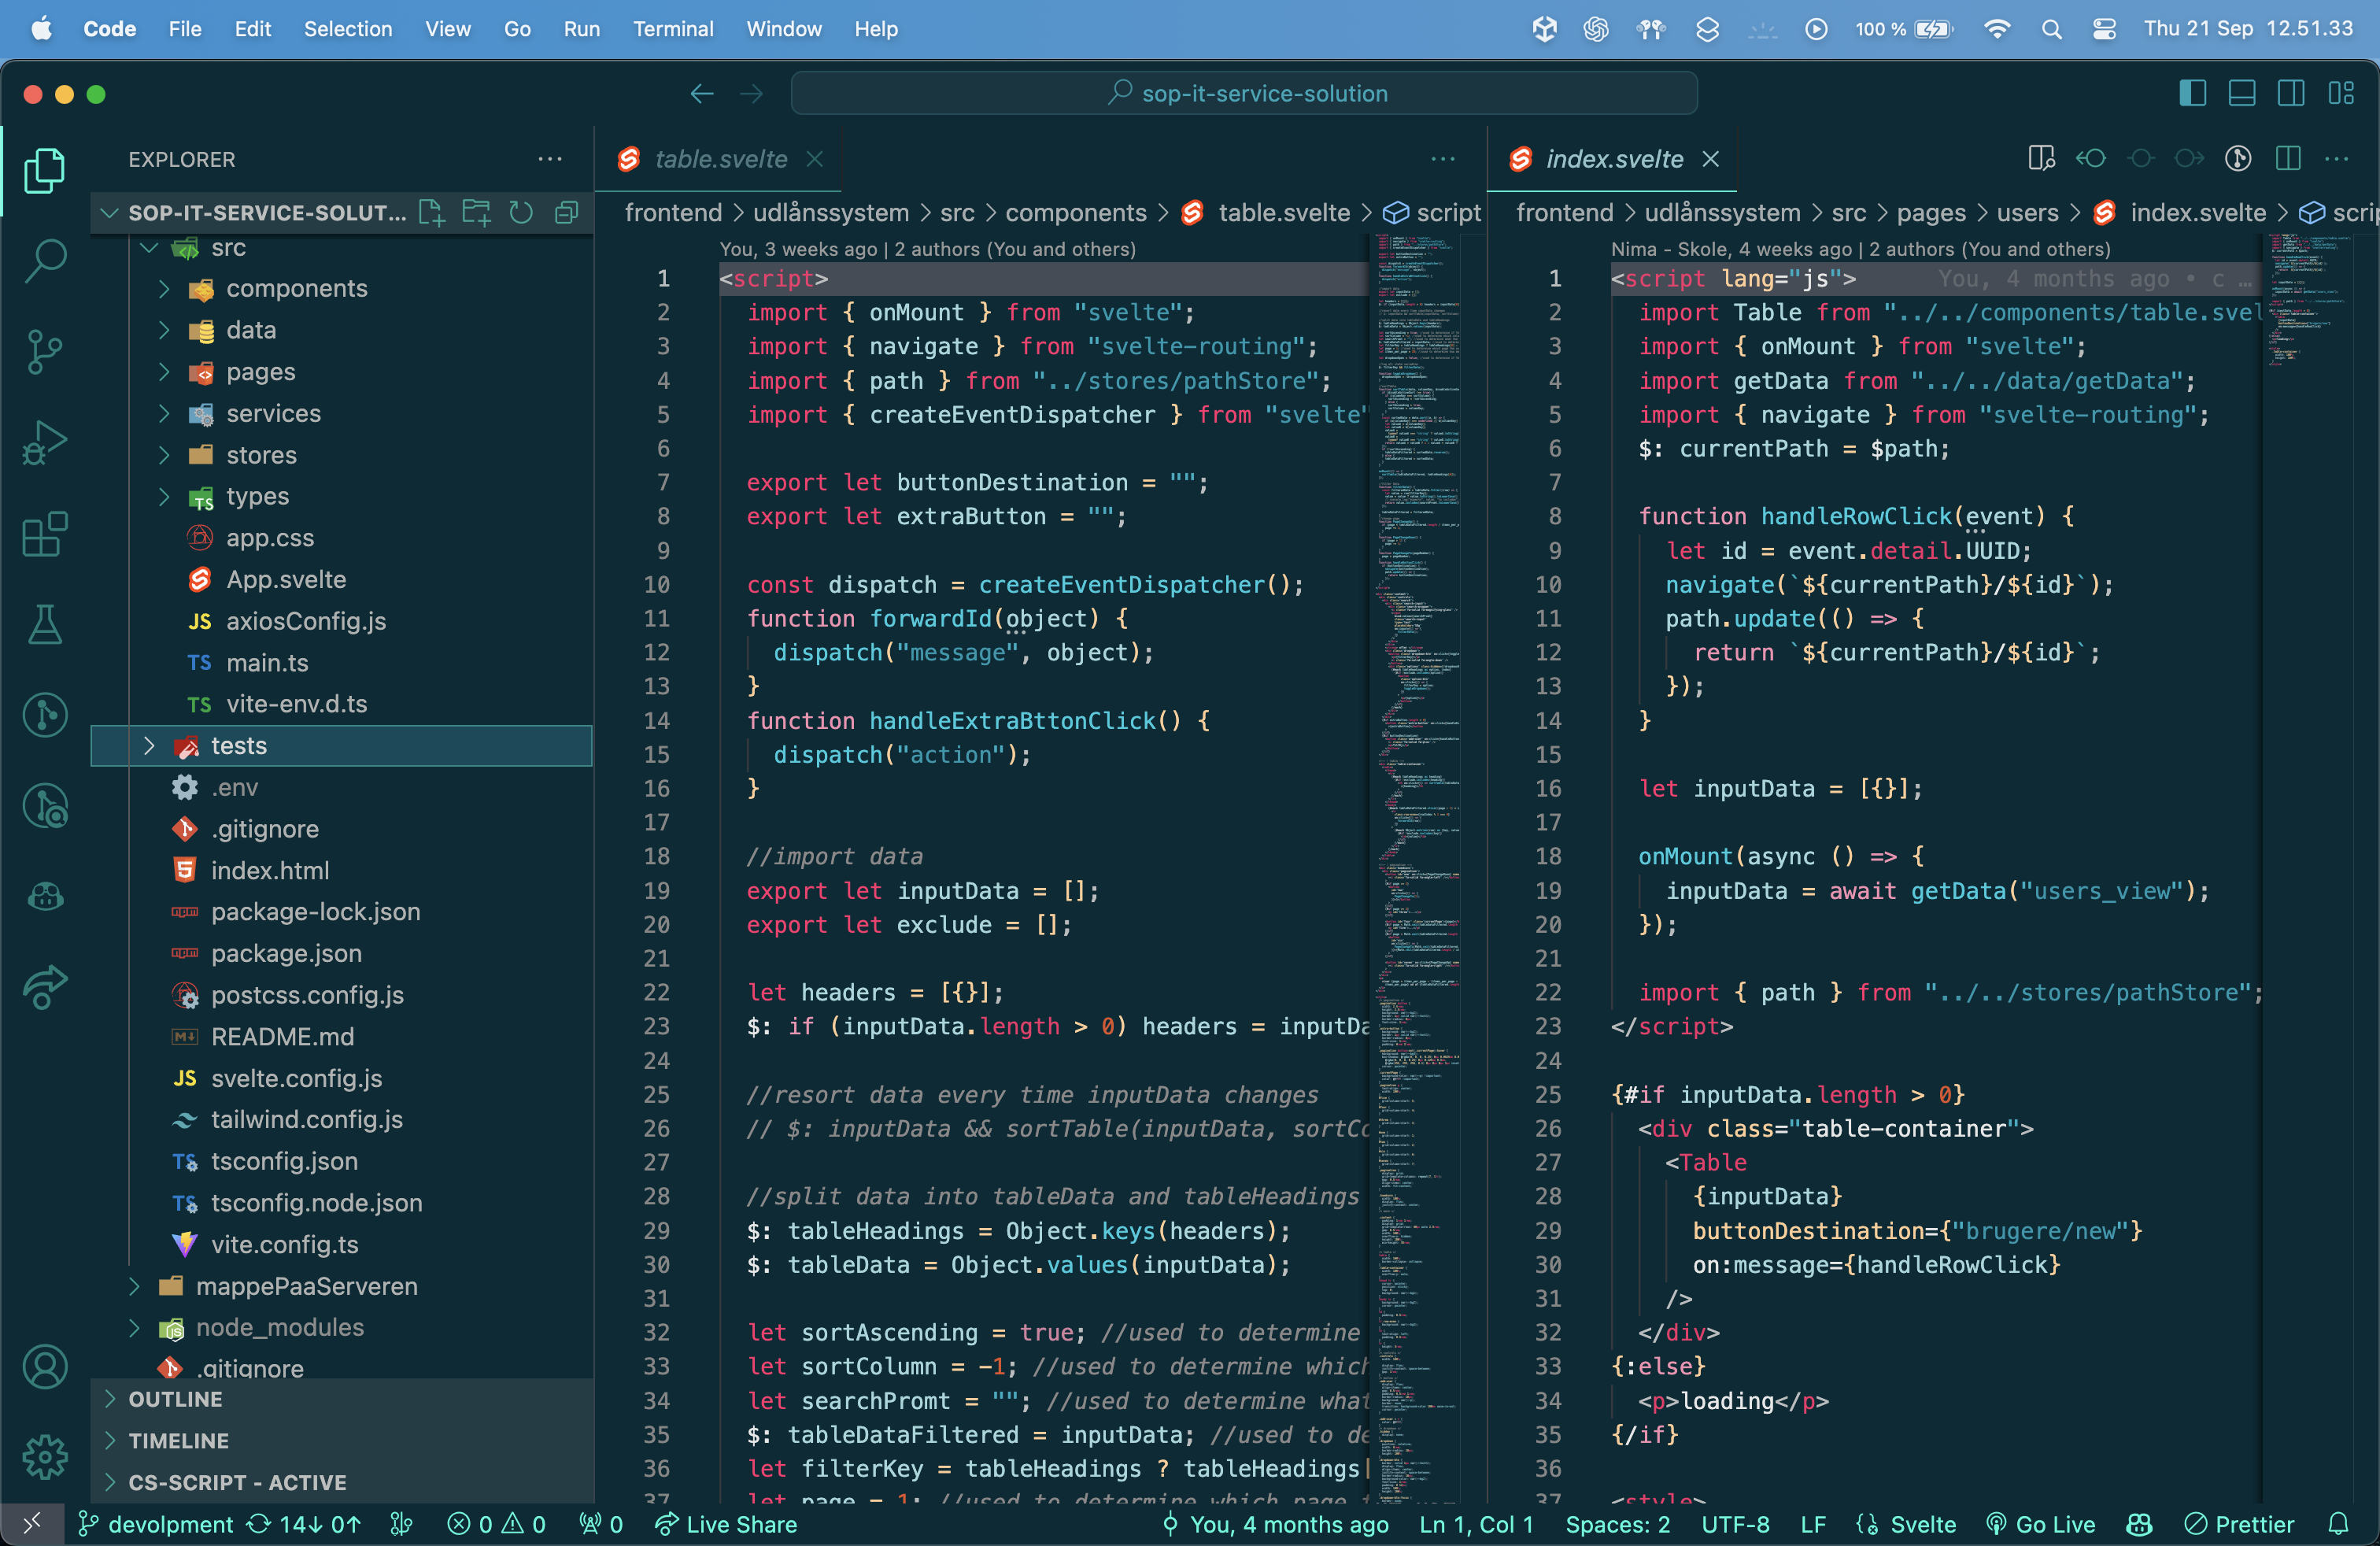
Task: Expand the tests folder
Action: click(x=342, y=746)
